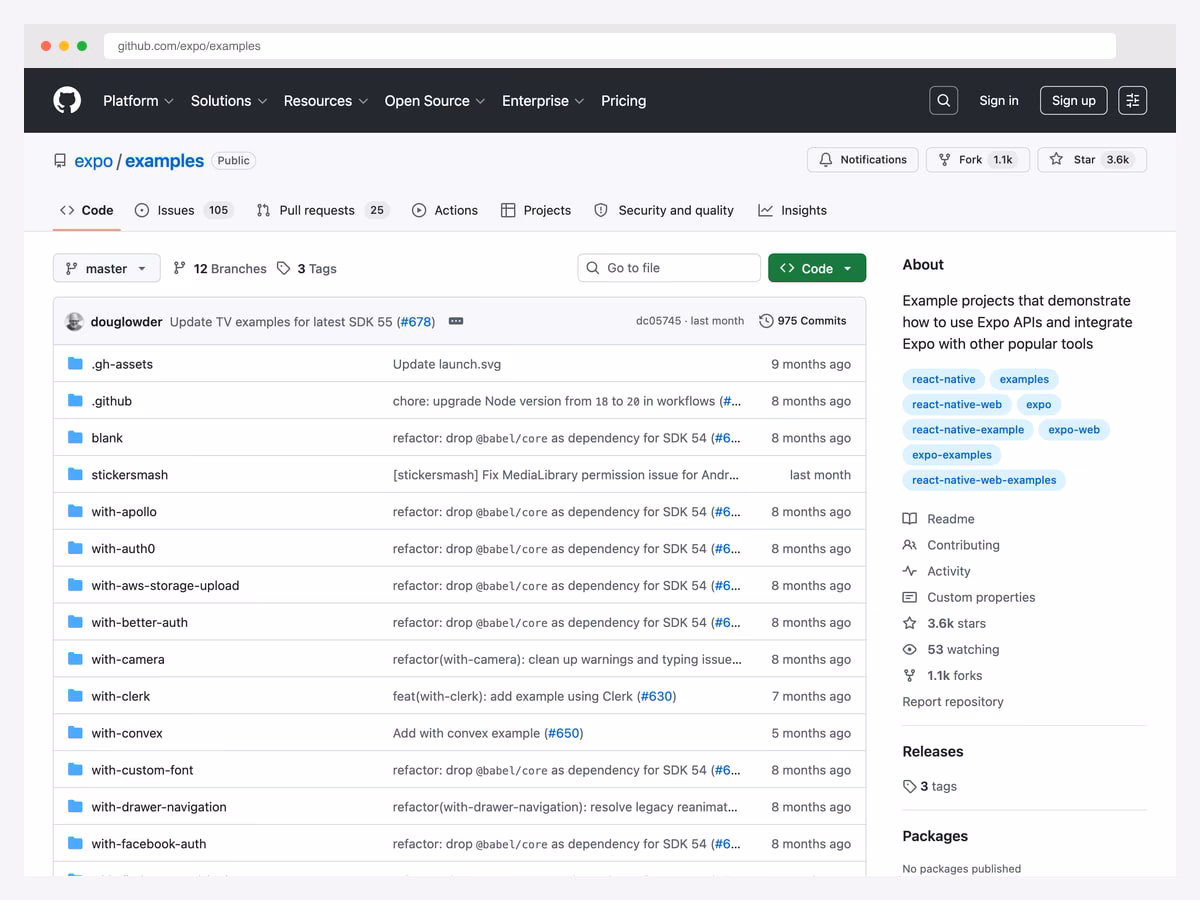The image size is (1200, 900).
Task: Open appearance settings icon in header
Action: point(1132,100)
